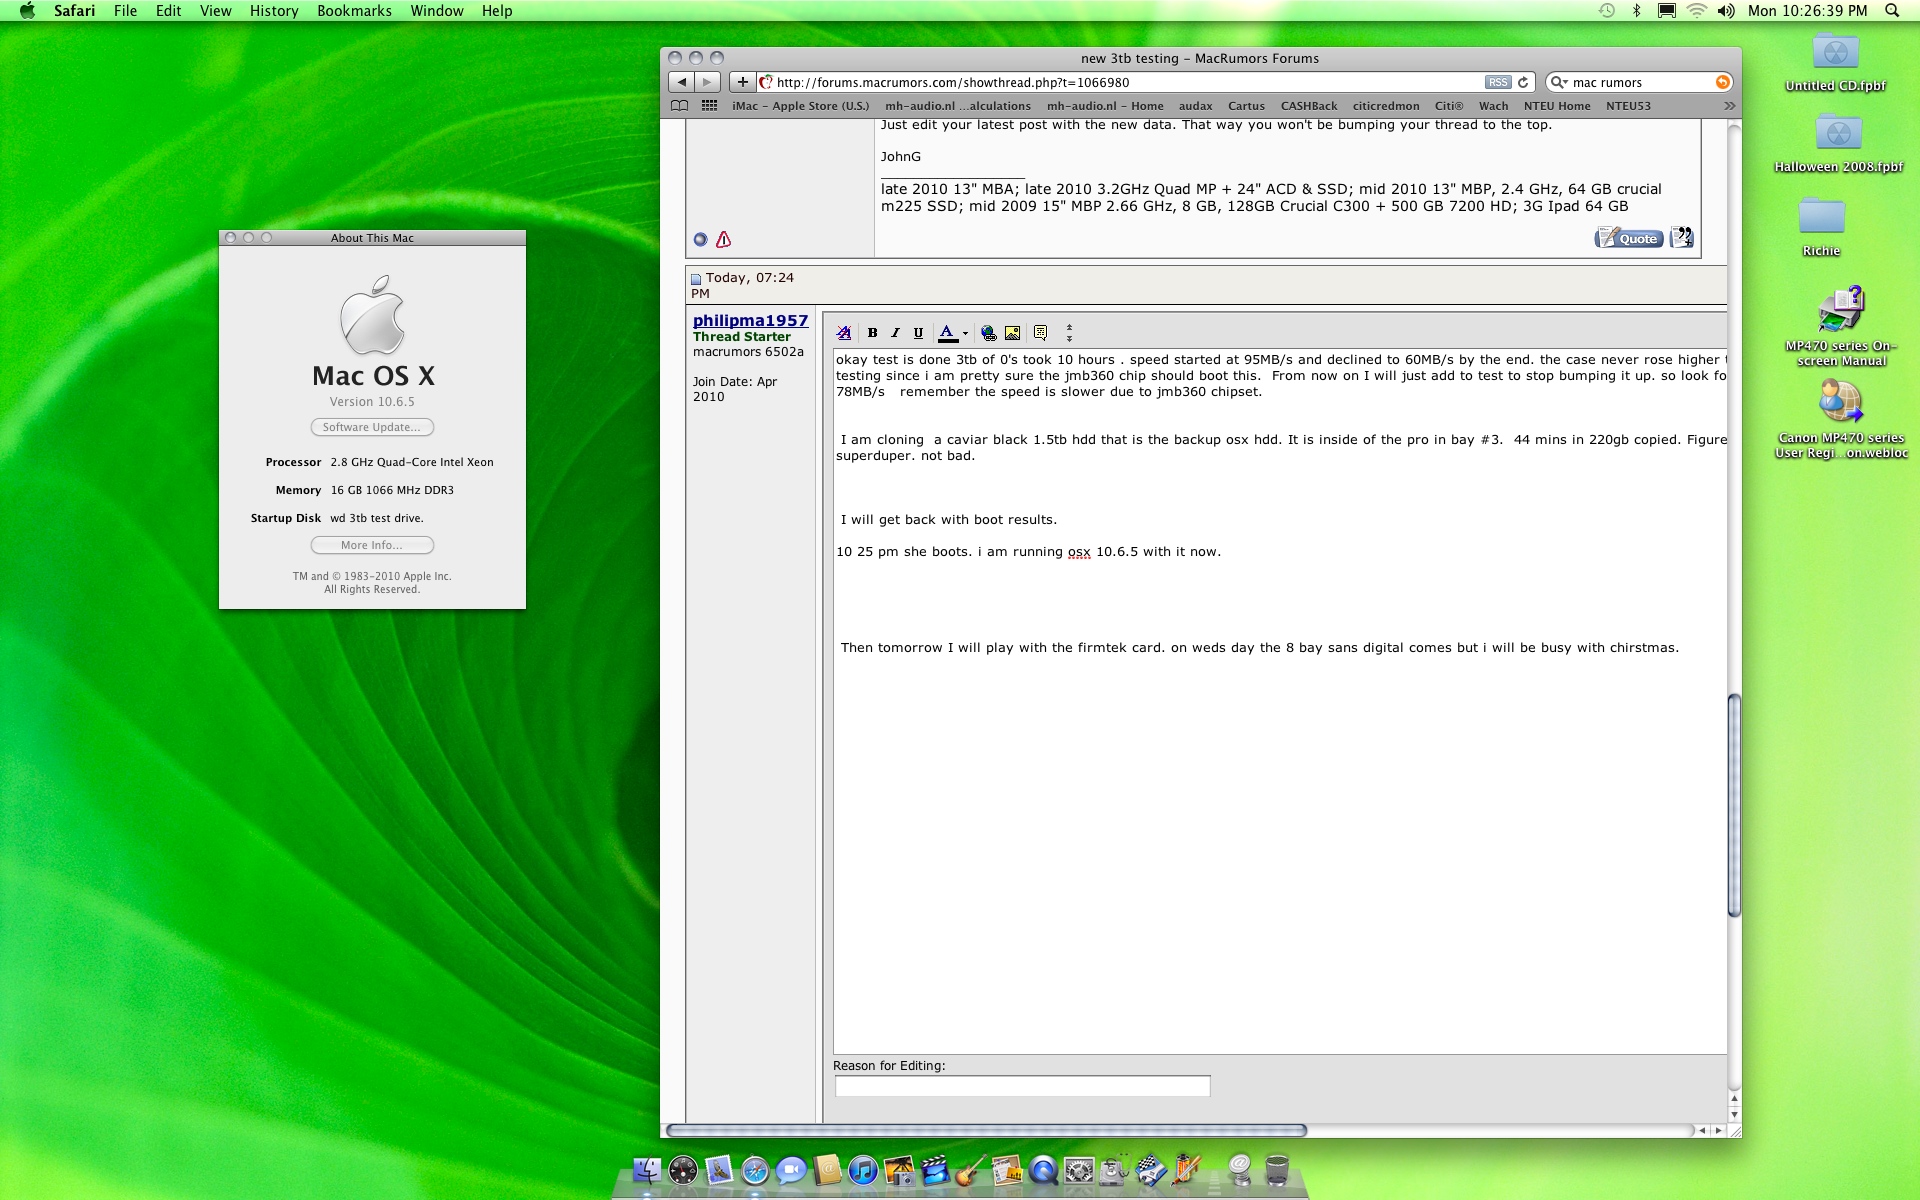The height and width of the screenshot is (1200, 1920).
Task: Click the Wi-Fi menu bar icon
Action: [1697, 11]
